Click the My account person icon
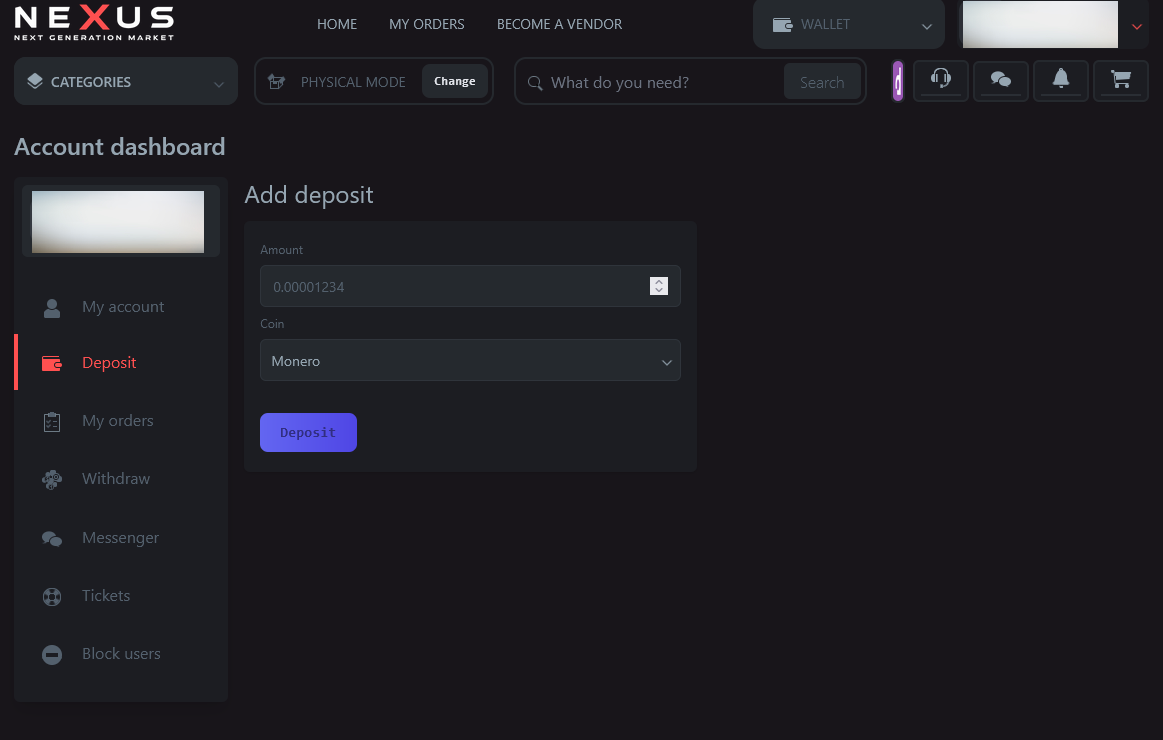 click(x=52, y=308)
